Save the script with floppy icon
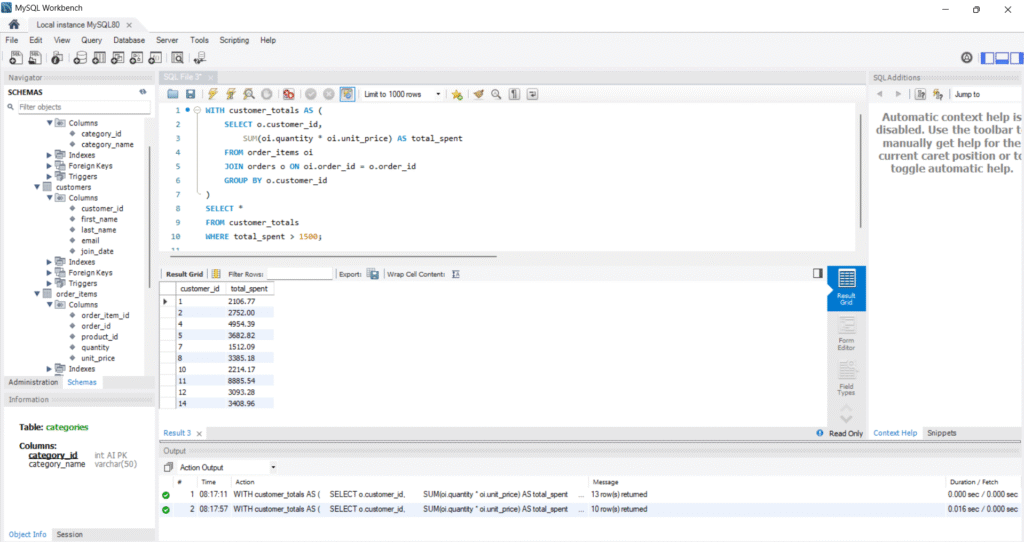The image size is (1024, 542). coord(191,94)
